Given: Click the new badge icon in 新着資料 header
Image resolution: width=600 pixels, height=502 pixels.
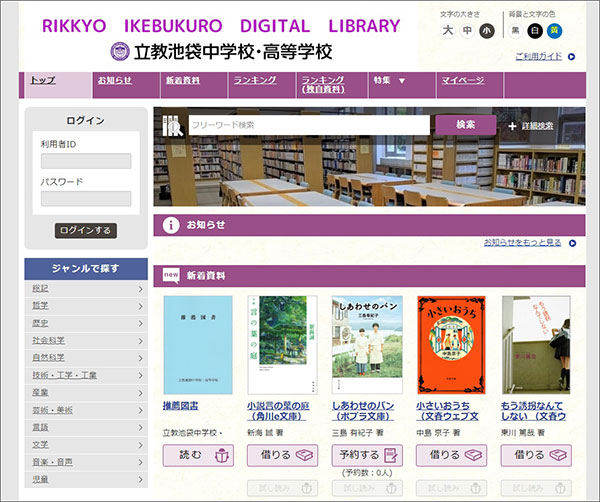Looking at the screenshot, I should pyautogui.click(x=171, y=275).
